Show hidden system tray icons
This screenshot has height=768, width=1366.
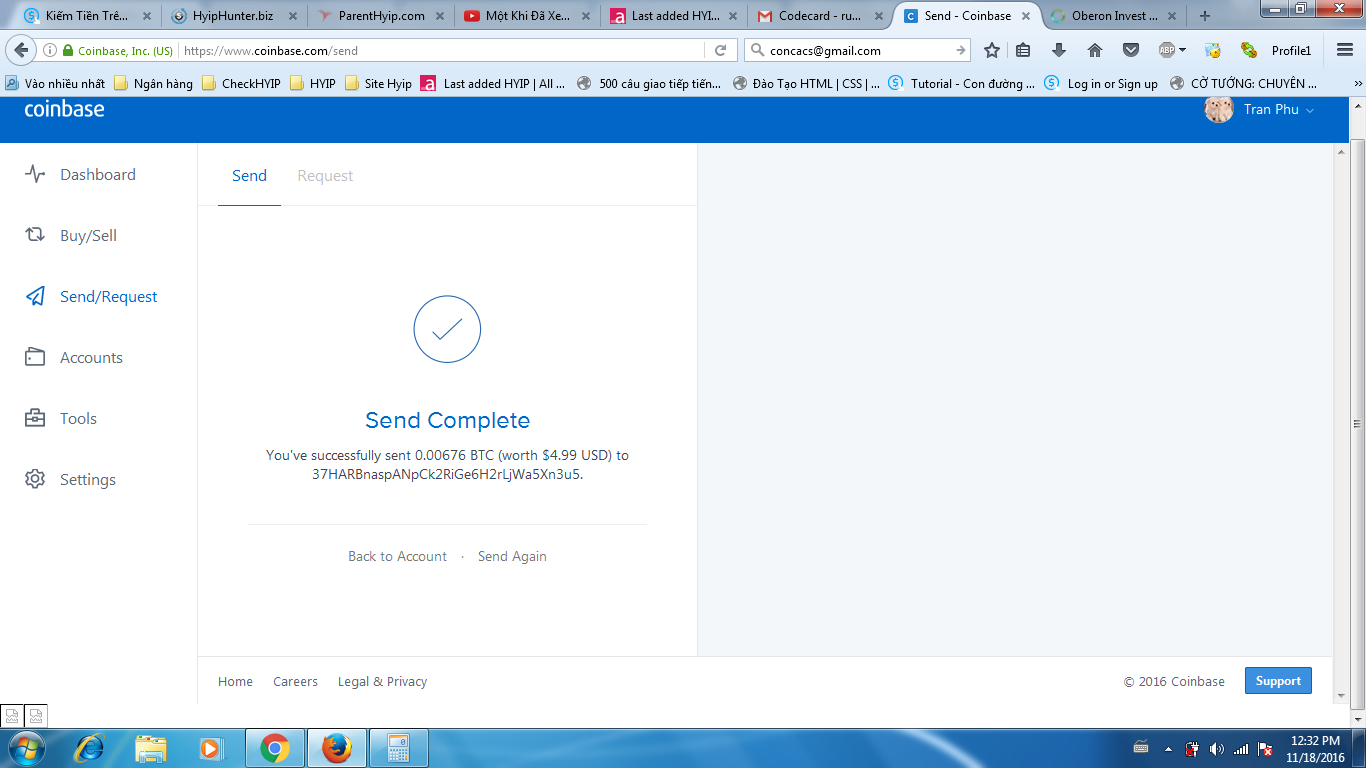1168,748
